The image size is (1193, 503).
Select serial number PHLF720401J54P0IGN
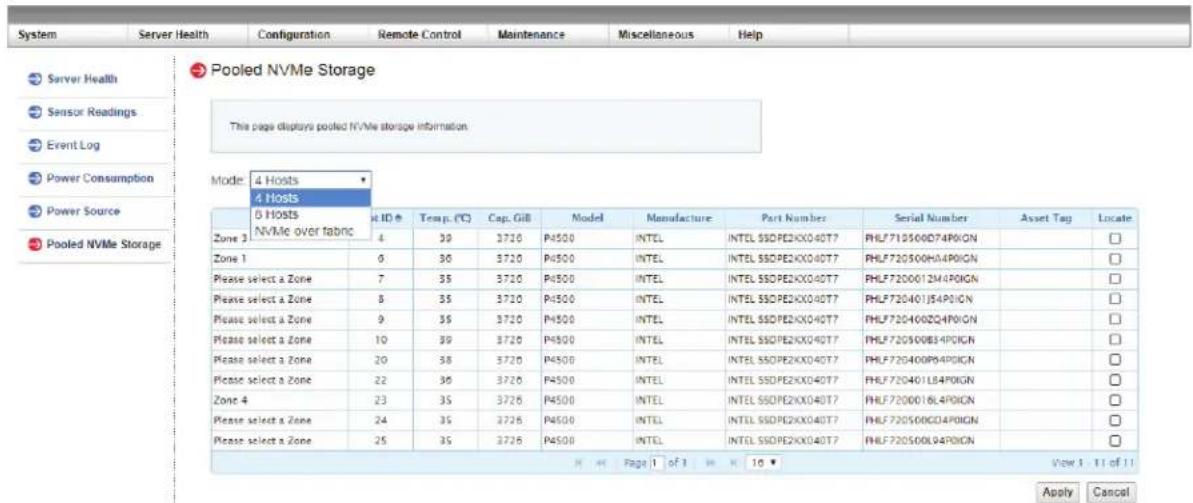pos(919,299)
